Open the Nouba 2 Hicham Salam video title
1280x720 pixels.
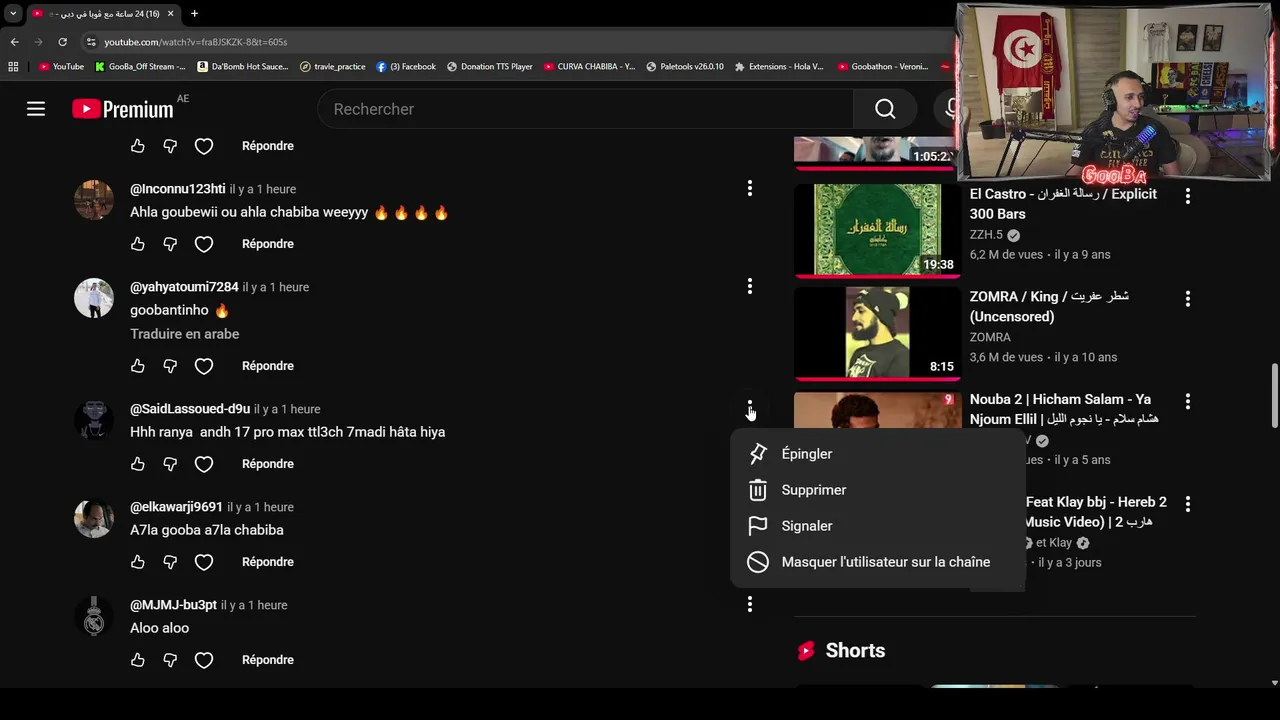coord(1064,409)
